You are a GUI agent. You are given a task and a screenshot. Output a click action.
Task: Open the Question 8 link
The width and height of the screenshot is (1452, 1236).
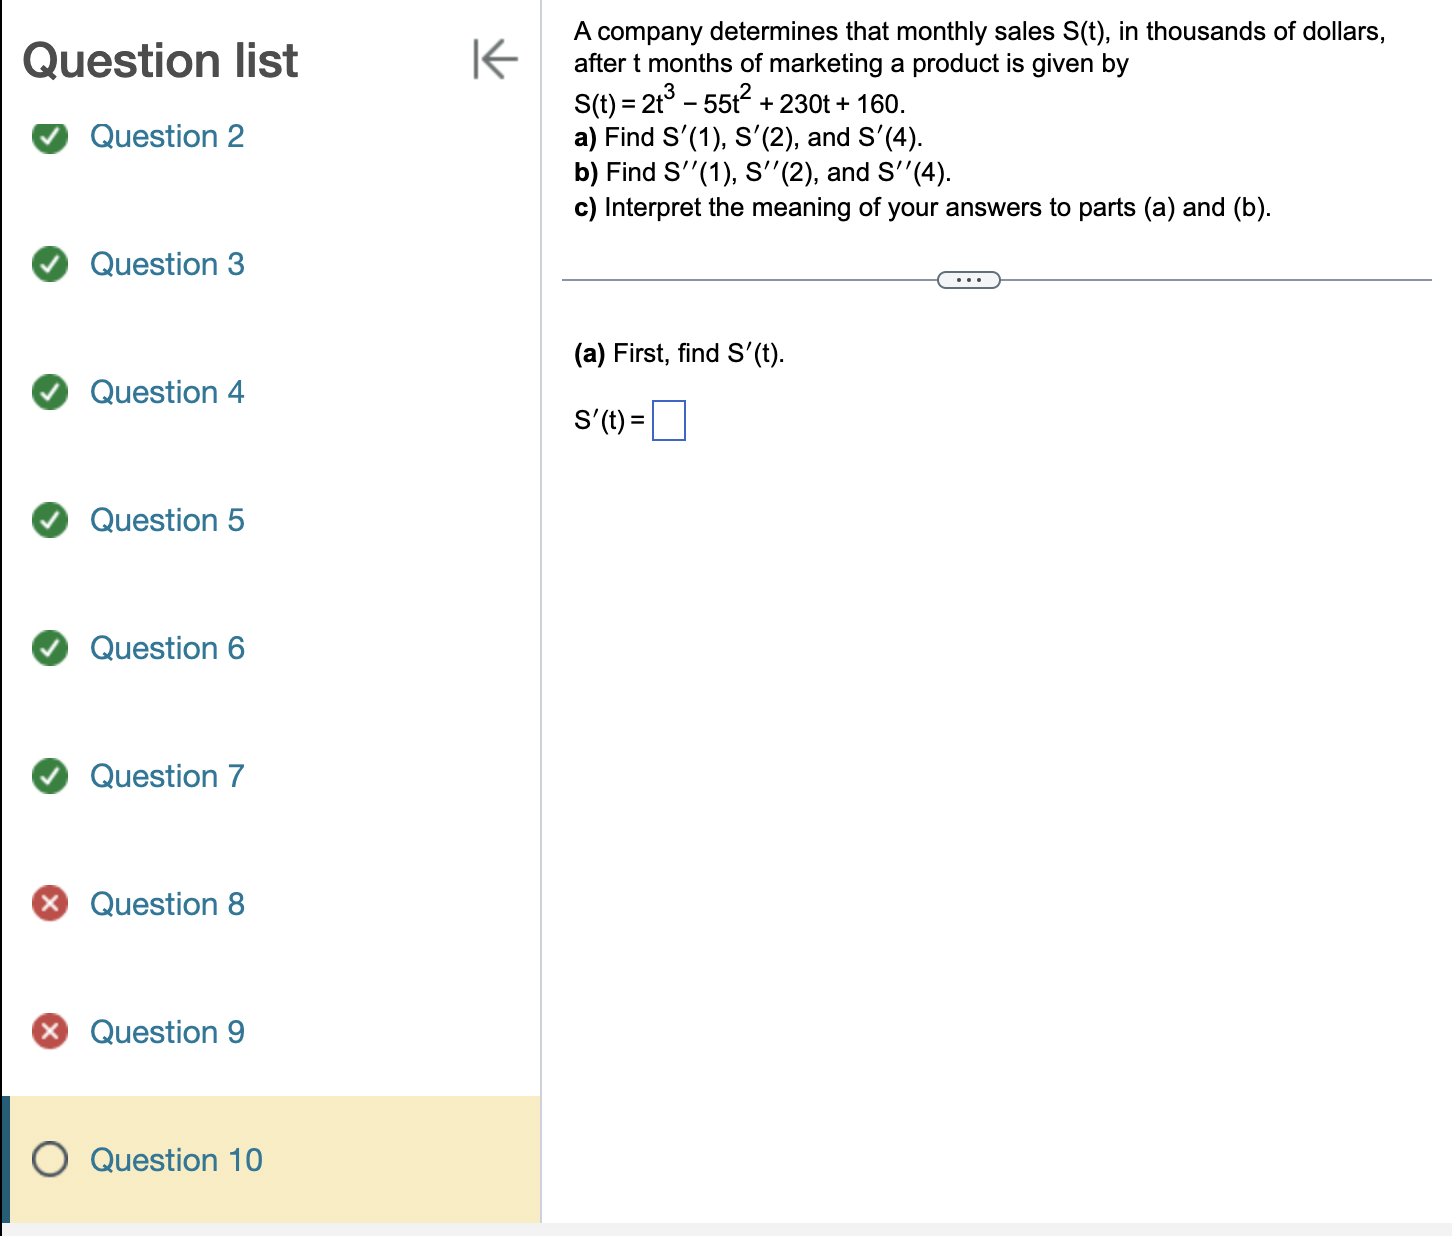[x=167, y=904]
